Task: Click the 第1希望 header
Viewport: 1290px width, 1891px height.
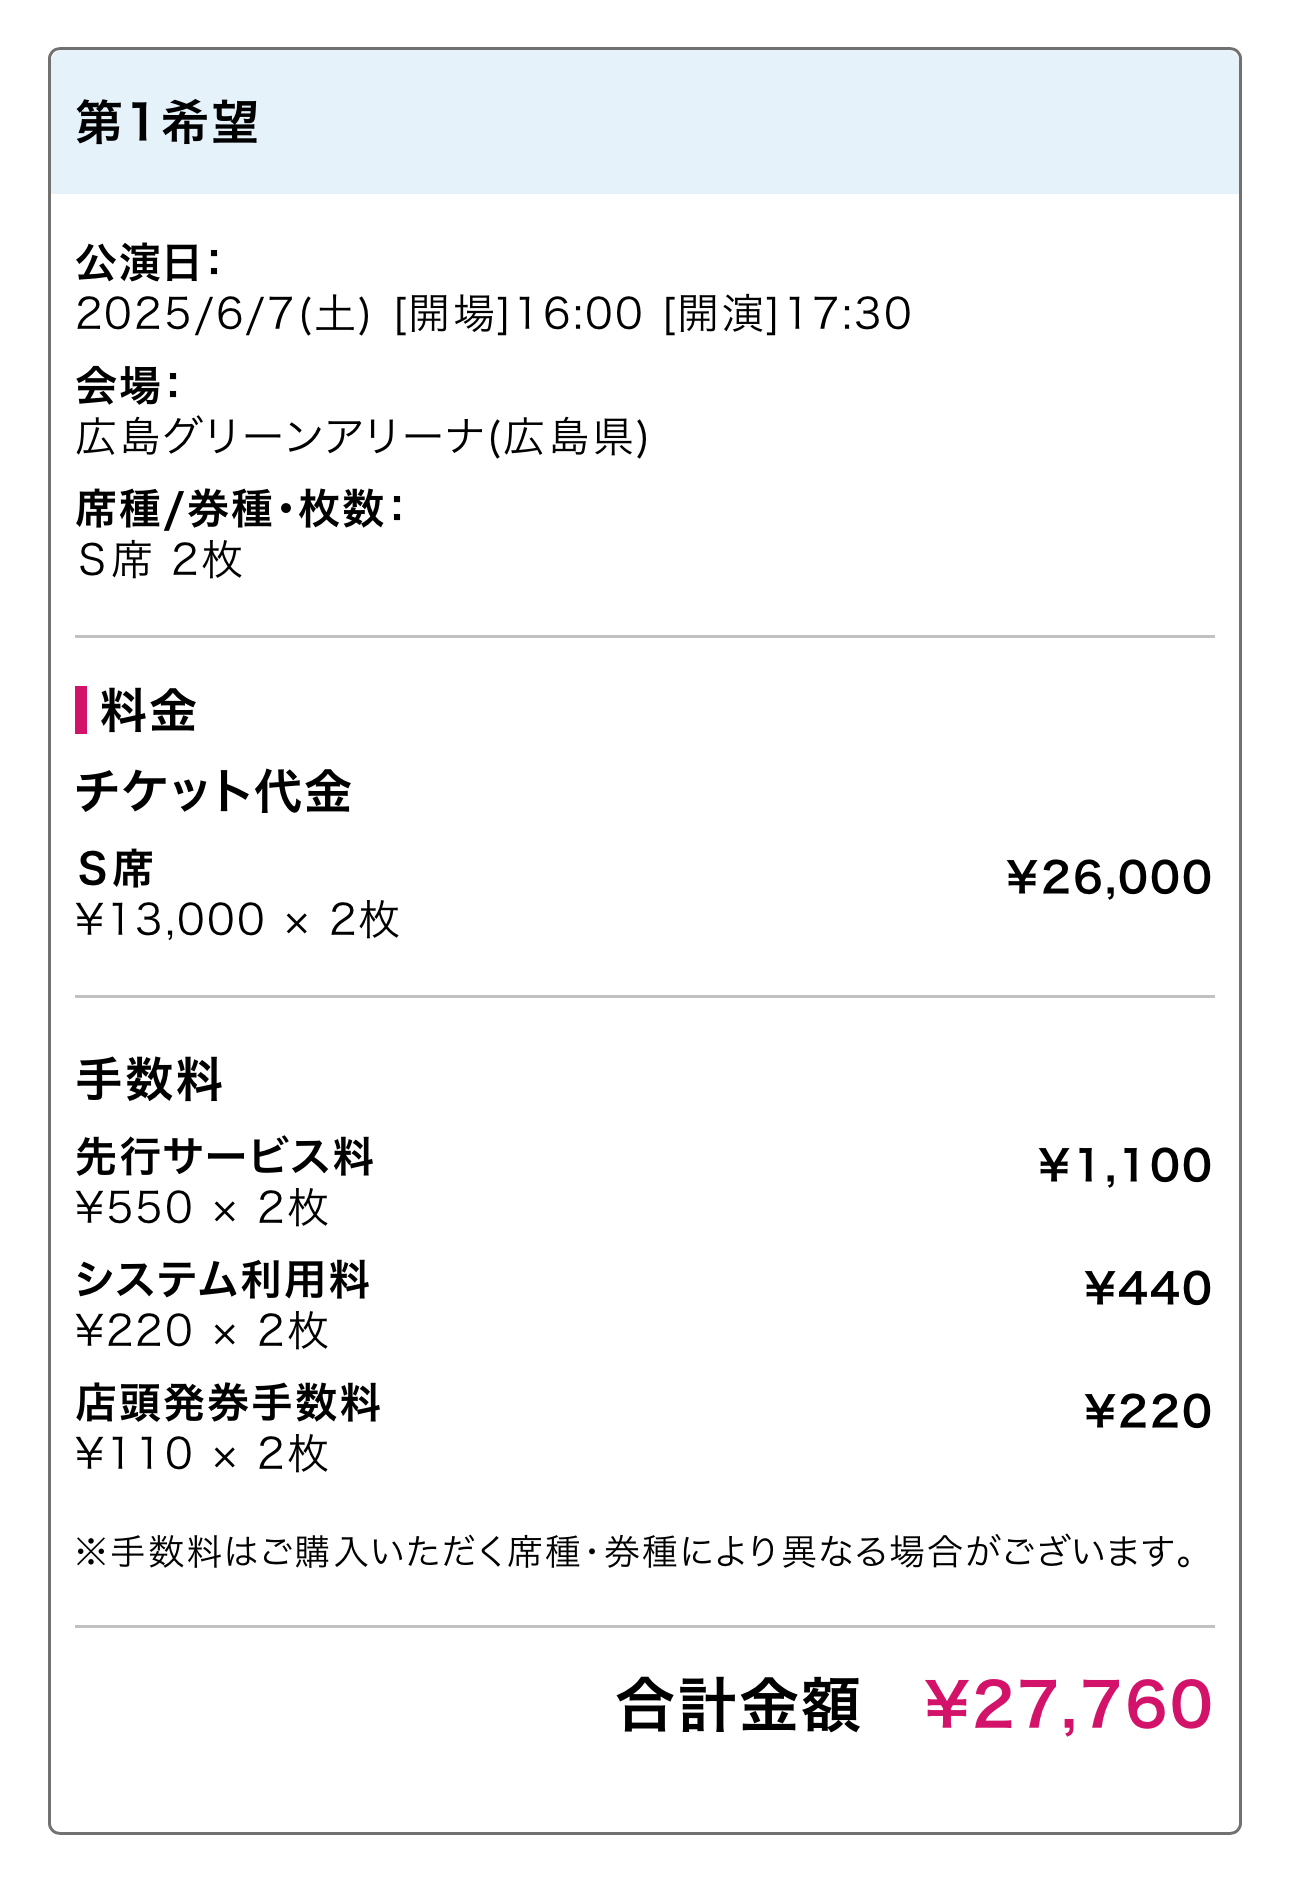Action: click(x=167, y=123)
